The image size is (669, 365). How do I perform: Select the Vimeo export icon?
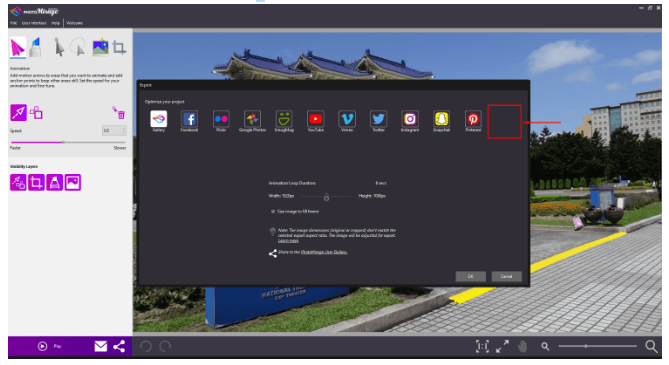(x=347, y=119)
